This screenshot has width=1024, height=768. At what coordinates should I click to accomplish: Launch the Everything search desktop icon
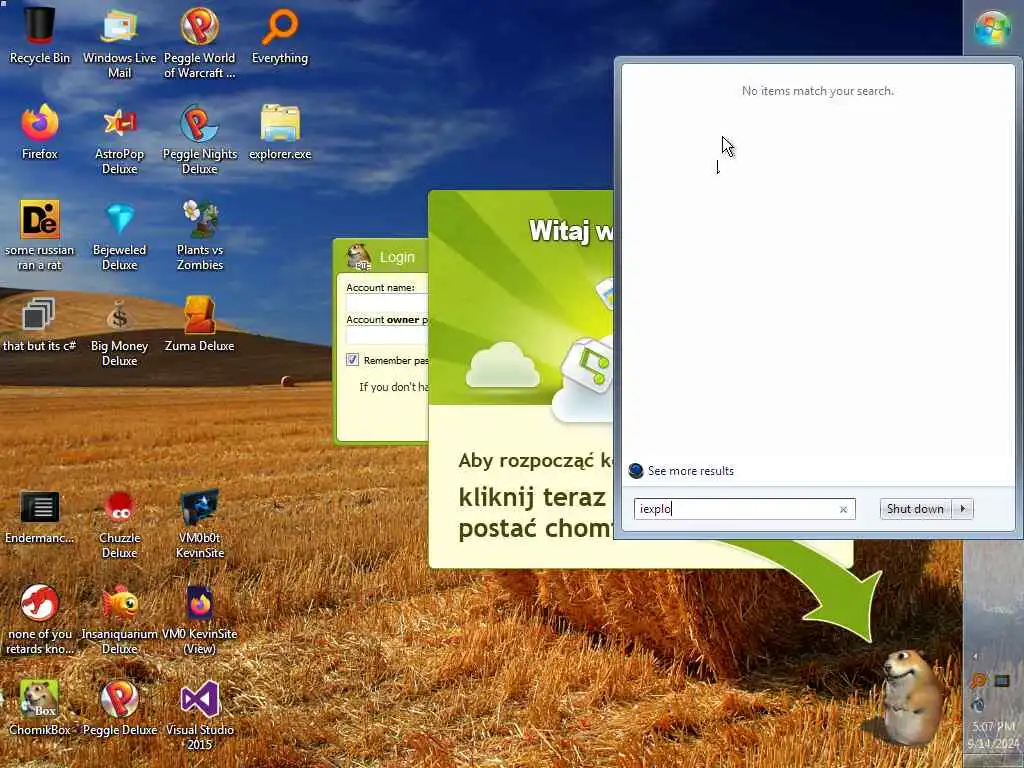(280, 36)
